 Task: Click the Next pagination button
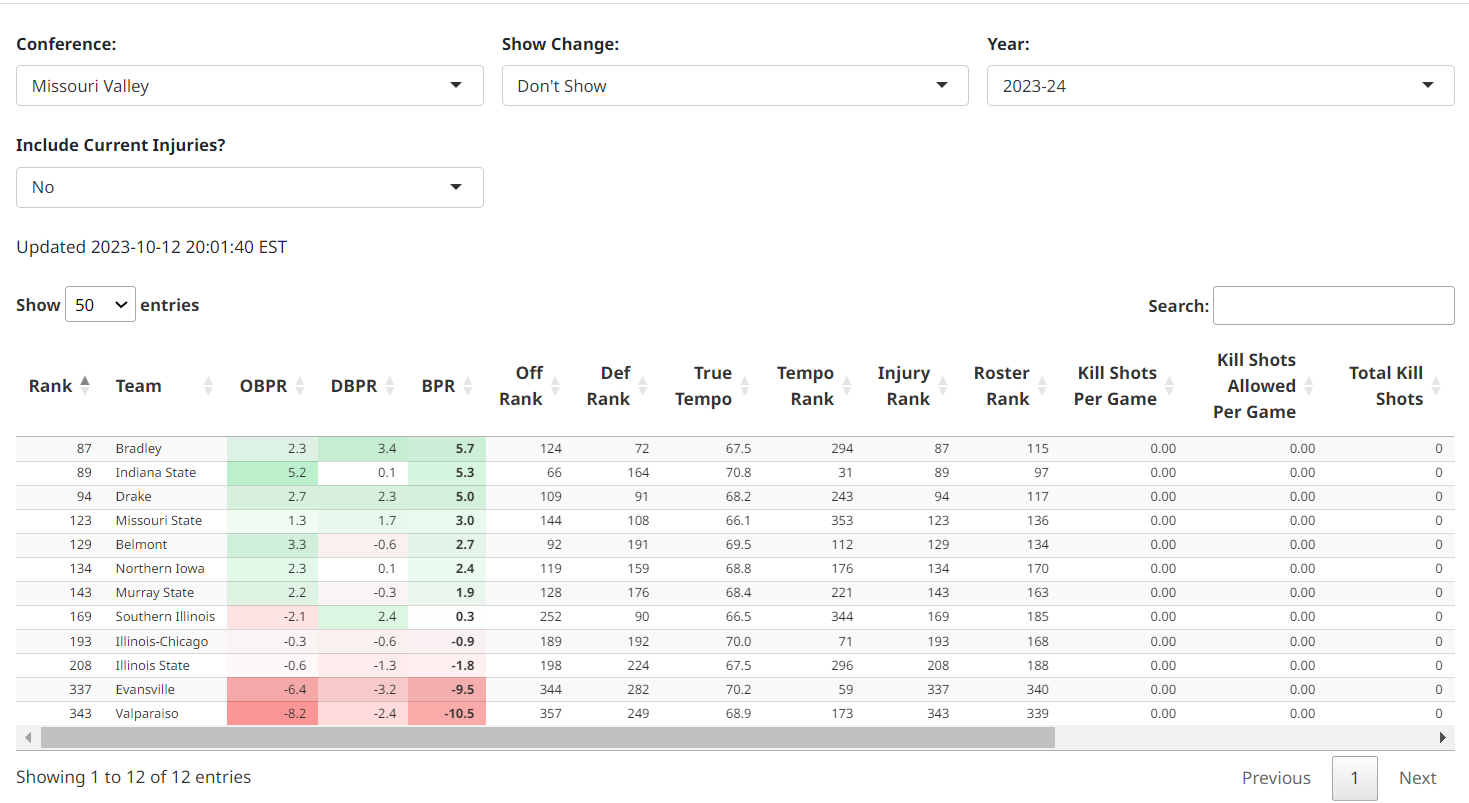coord(1418,778)
